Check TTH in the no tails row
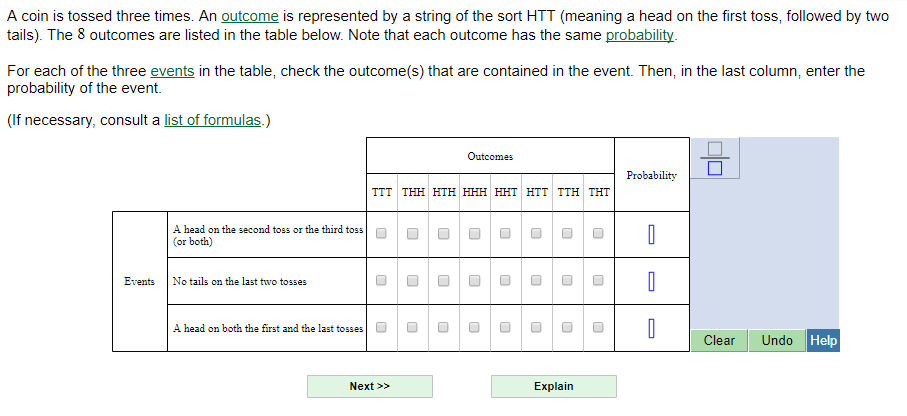 (x=567, y=281)
